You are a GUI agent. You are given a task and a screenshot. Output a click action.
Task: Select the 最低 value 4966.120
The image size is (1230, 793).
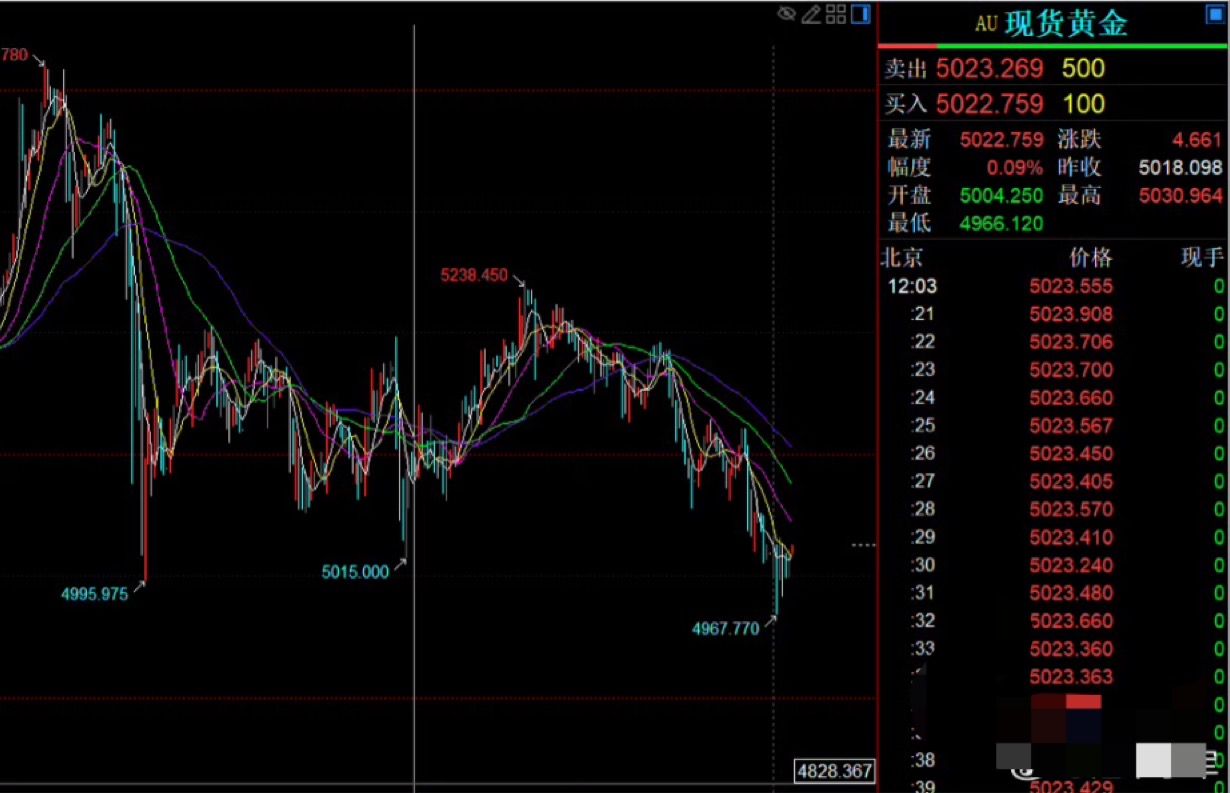click(x=1001, y=224)
